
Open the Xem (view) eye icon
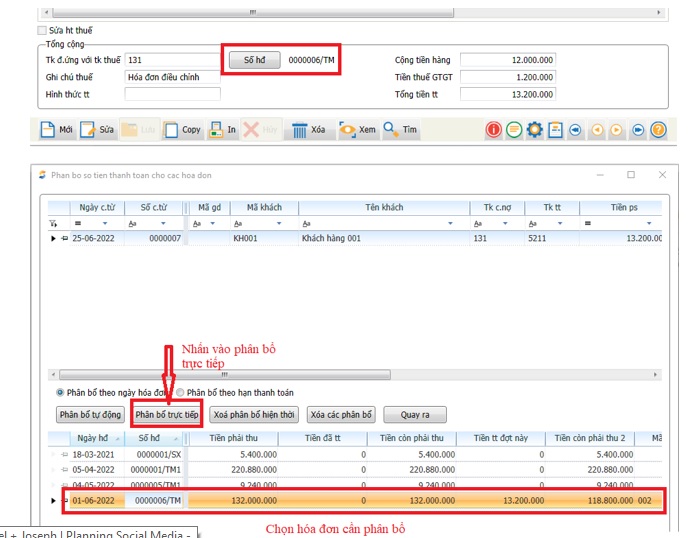coord(347,130)
